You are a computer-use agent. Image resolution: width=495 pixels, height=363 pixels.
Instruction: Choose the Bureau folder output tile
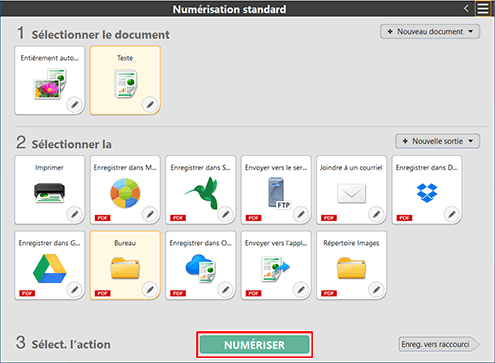(125, 265)
